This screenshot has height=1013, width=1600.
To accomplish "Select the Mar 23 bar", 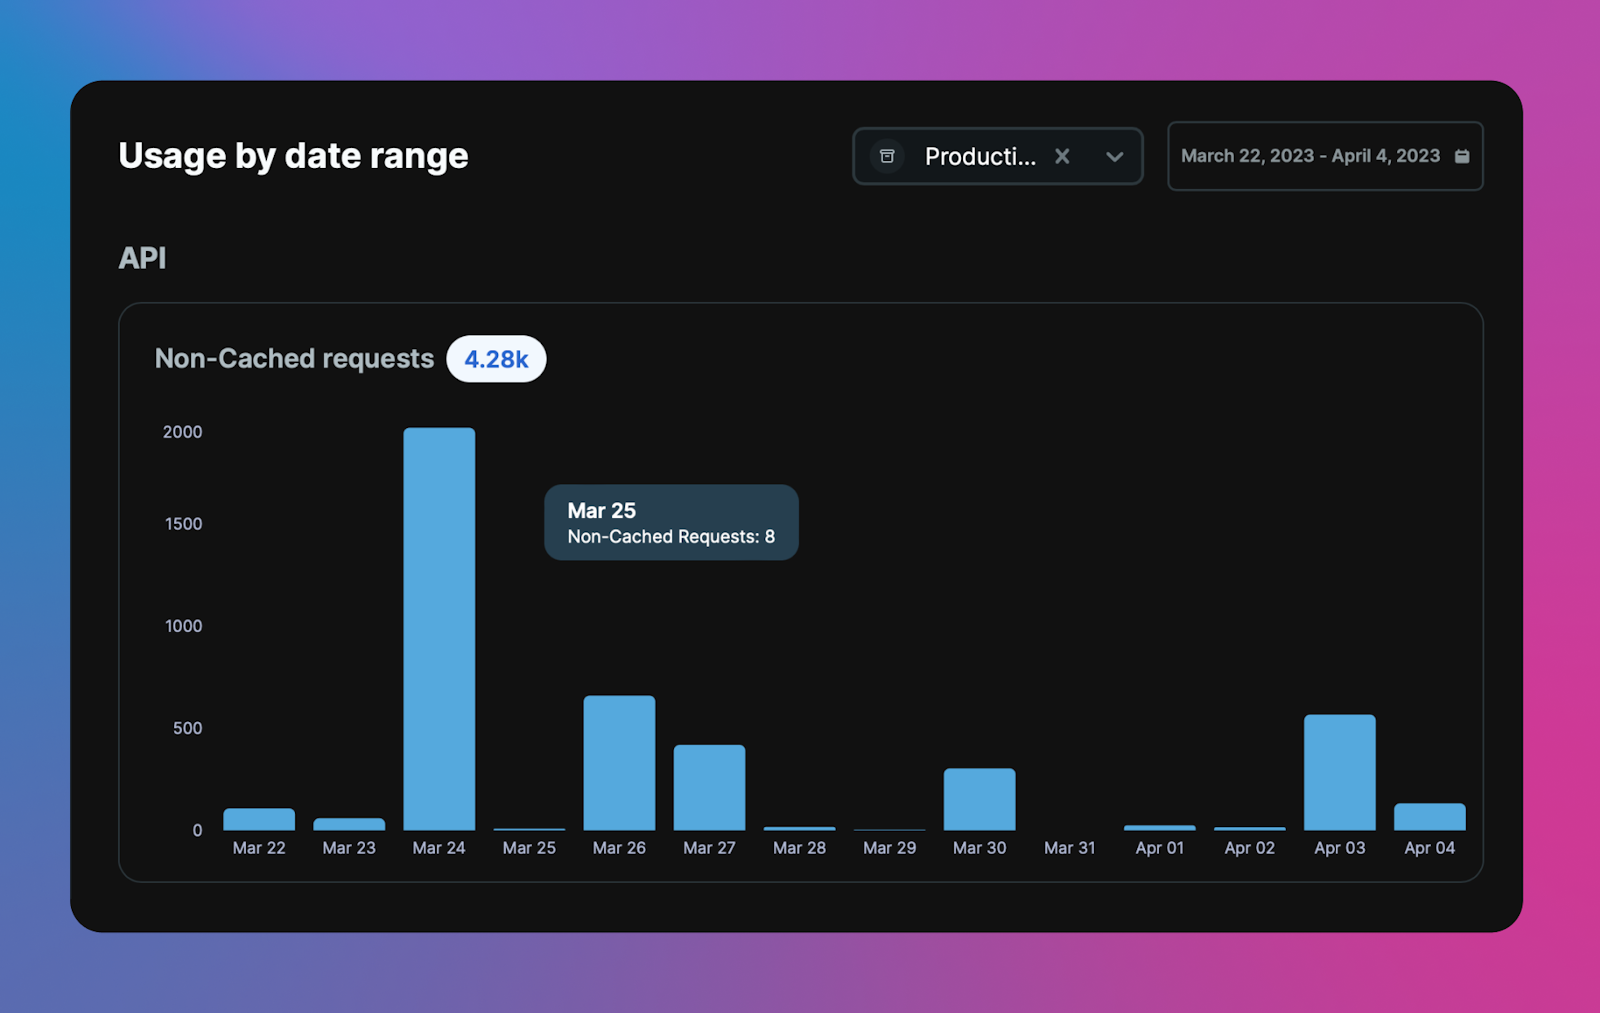I will [349, 824].
